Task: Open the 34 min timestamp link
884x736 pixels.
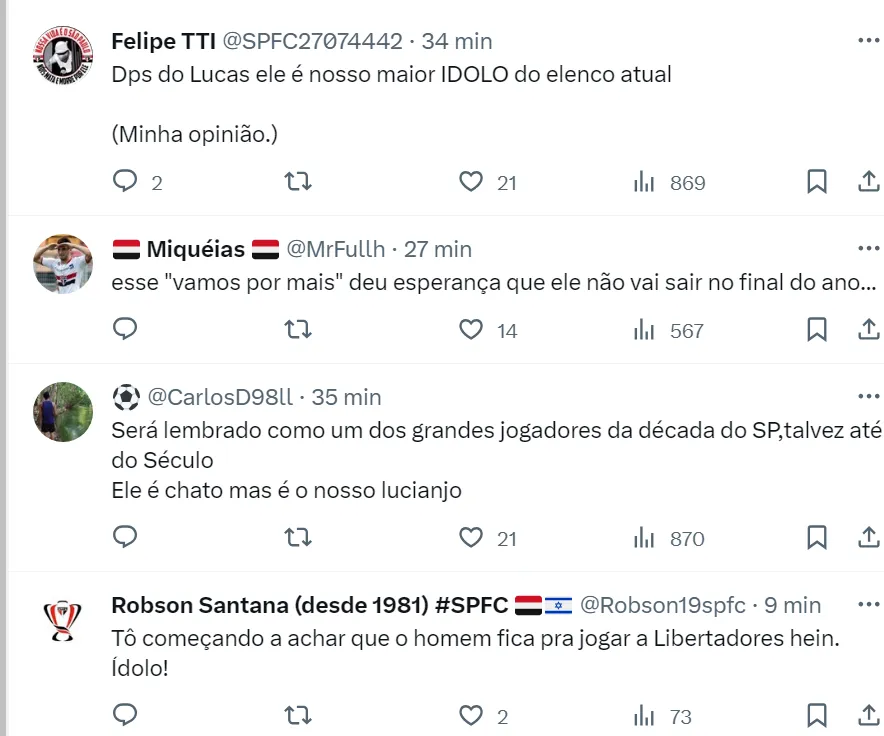Action: (457, 41)
